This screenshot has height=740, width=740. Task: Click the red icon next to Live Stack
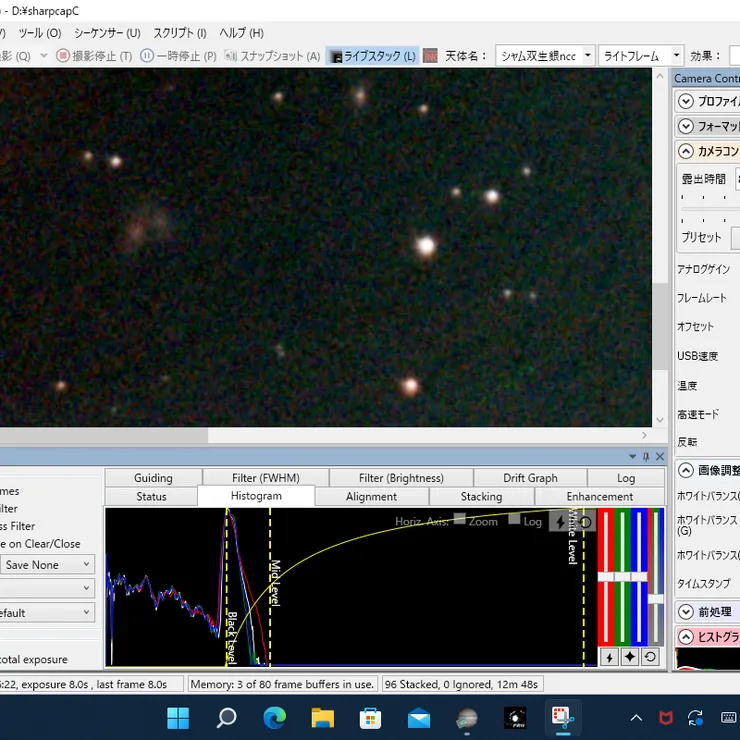(430, 56)
